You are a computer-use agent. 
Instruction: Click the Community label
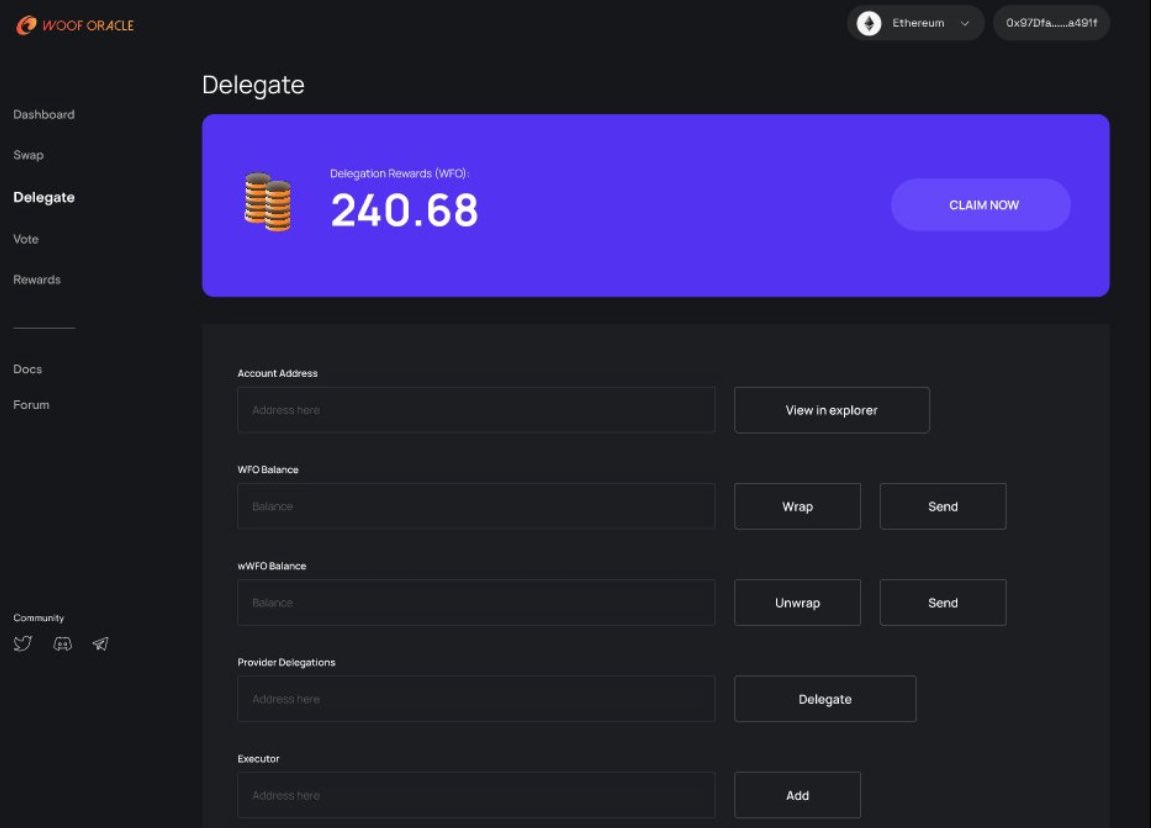click(x=38, y=618)
